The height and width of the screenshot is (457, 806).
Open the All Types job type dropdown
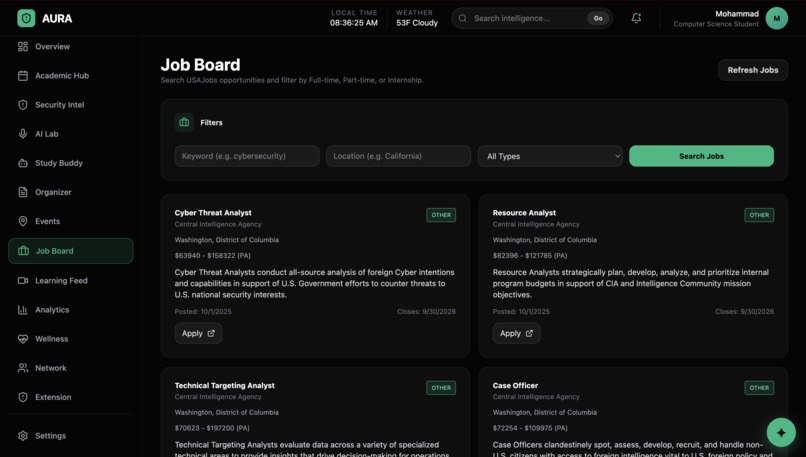tap(550, 156)
